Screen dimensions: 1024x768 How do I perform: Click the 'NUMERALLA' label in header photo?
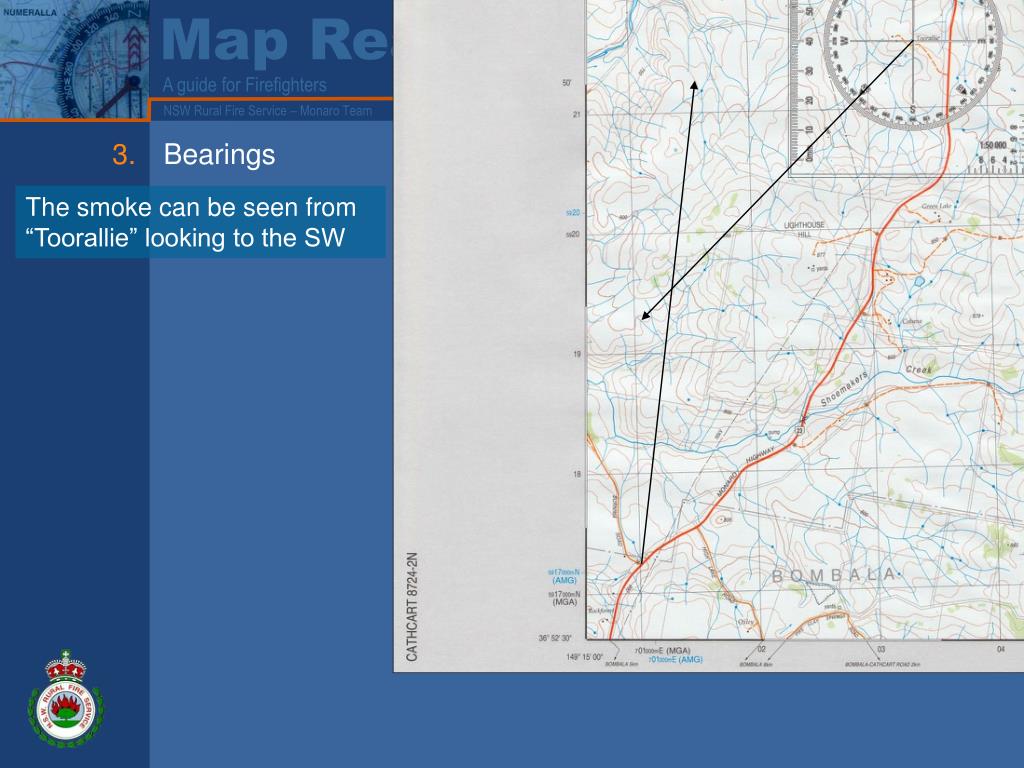click(x=30, y=12)
